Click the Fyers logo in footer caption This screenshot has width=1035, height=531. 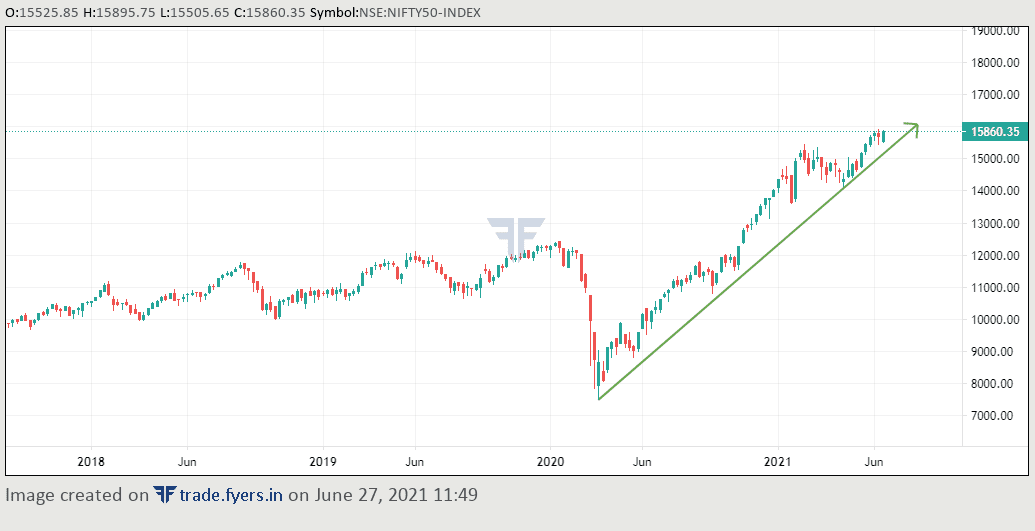tap(164, 494)
